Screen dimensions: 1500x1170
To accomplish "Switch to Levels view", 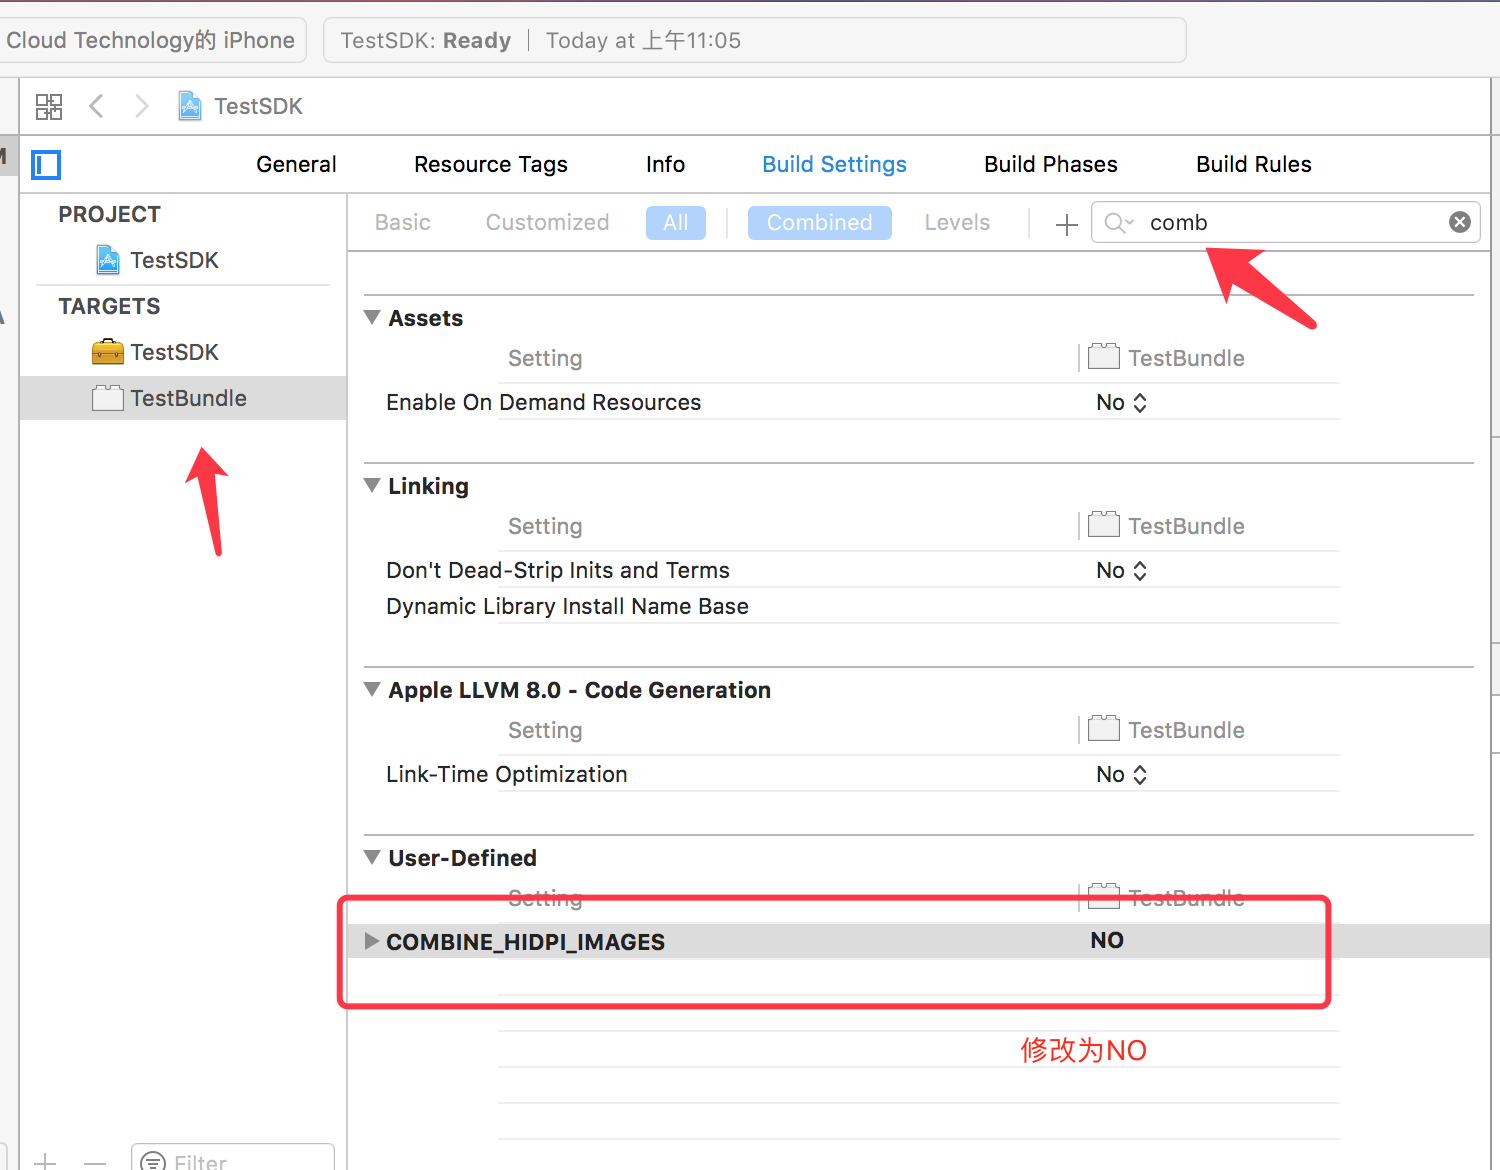I will (x=957, y=222).
